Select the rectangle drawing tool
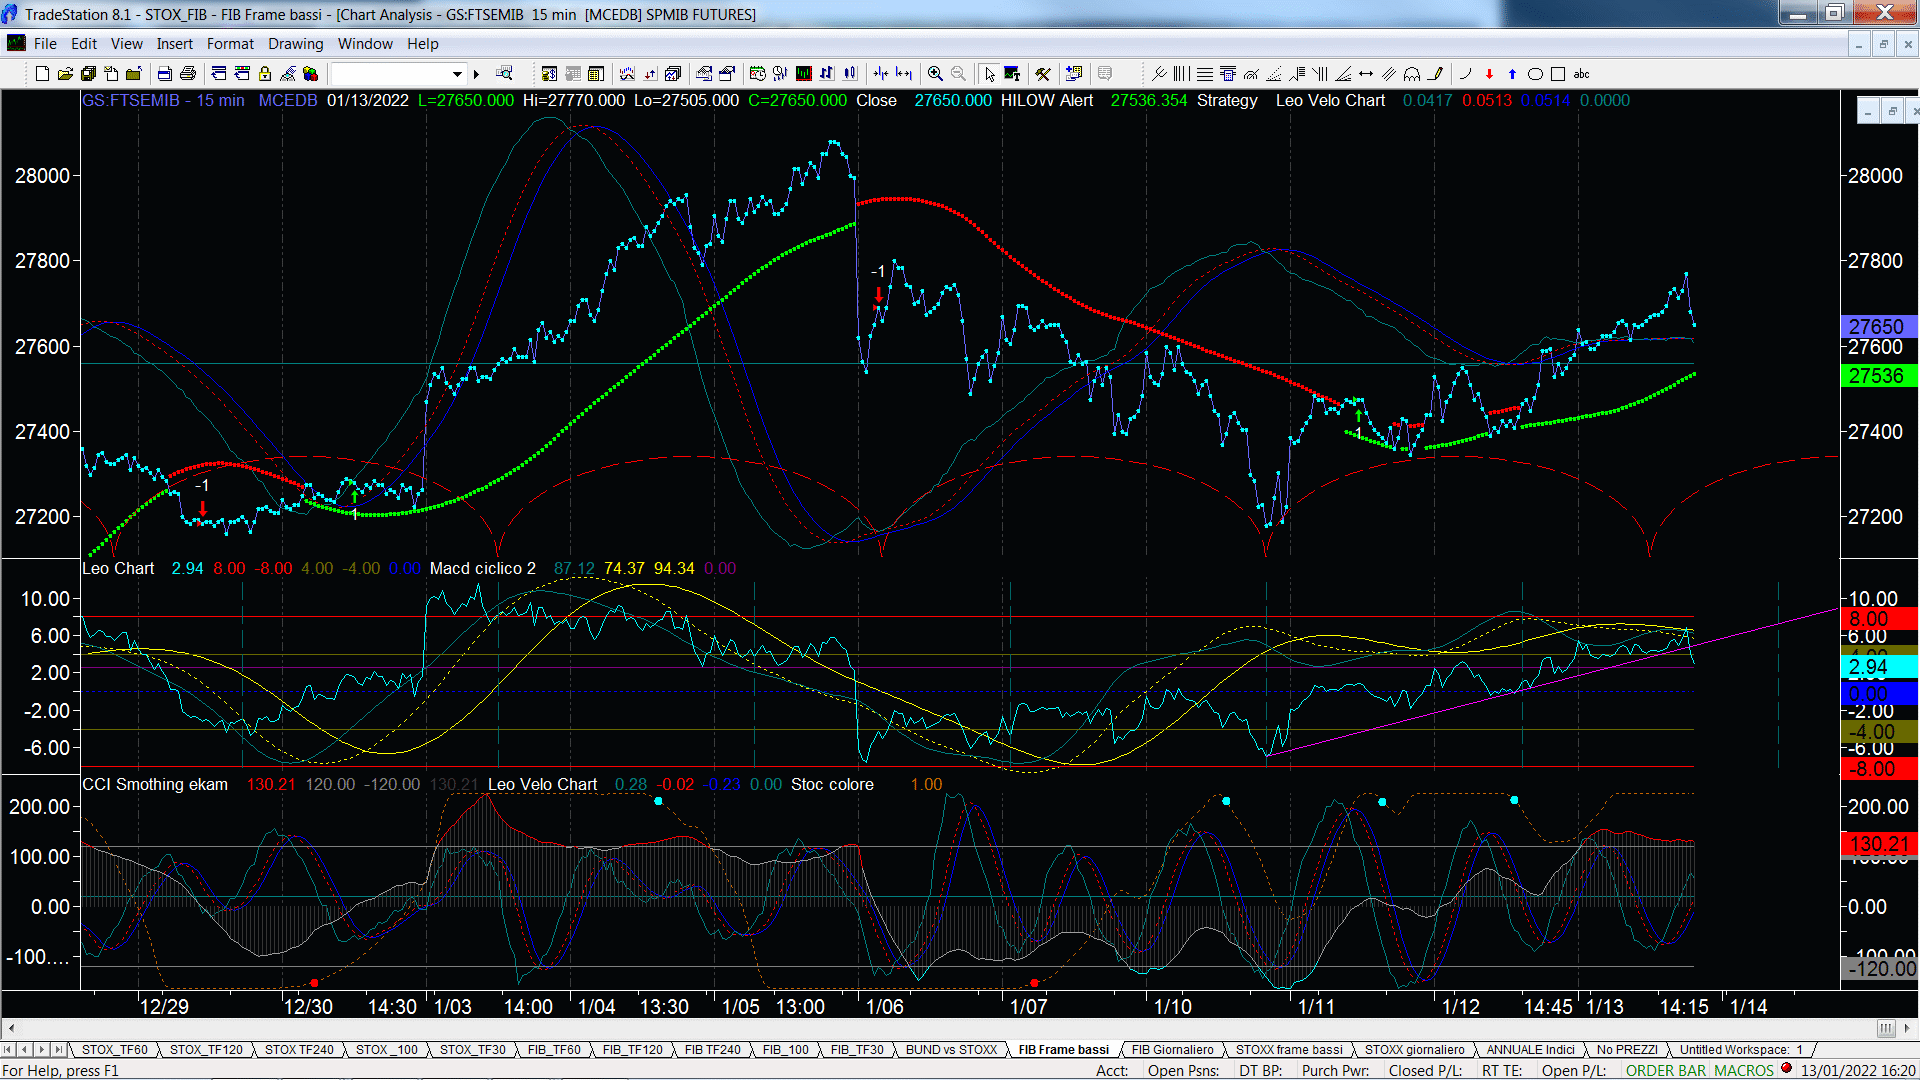The width and height of the screenshot is (1920, 1080). 1558,73
